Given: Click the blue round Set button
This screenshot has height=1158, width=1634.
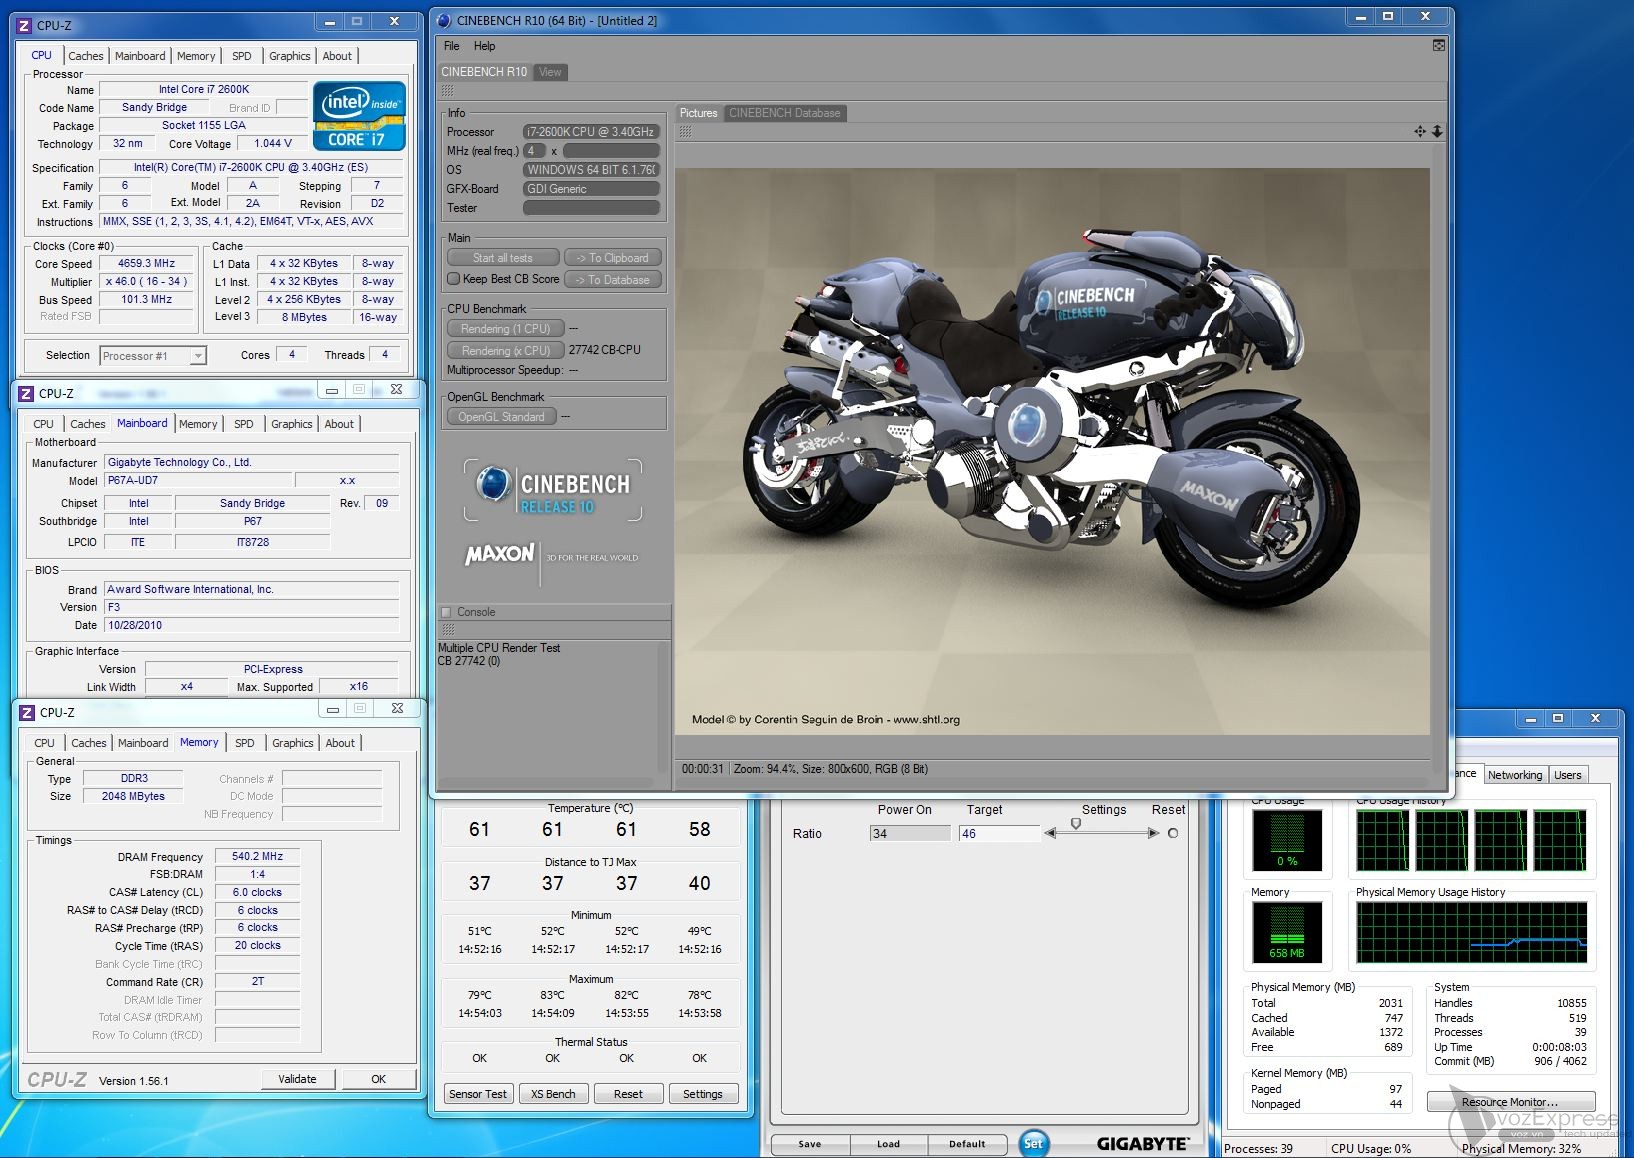Looking at the screenshot, I should (1033, 1143).
